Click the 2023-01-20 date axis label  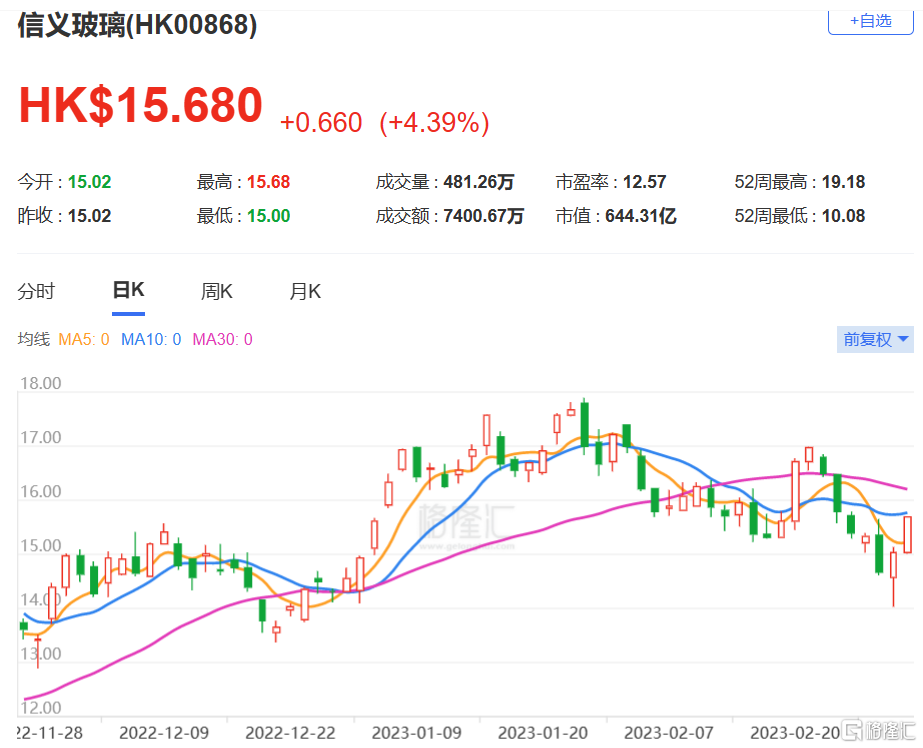[x=543, y=733]
